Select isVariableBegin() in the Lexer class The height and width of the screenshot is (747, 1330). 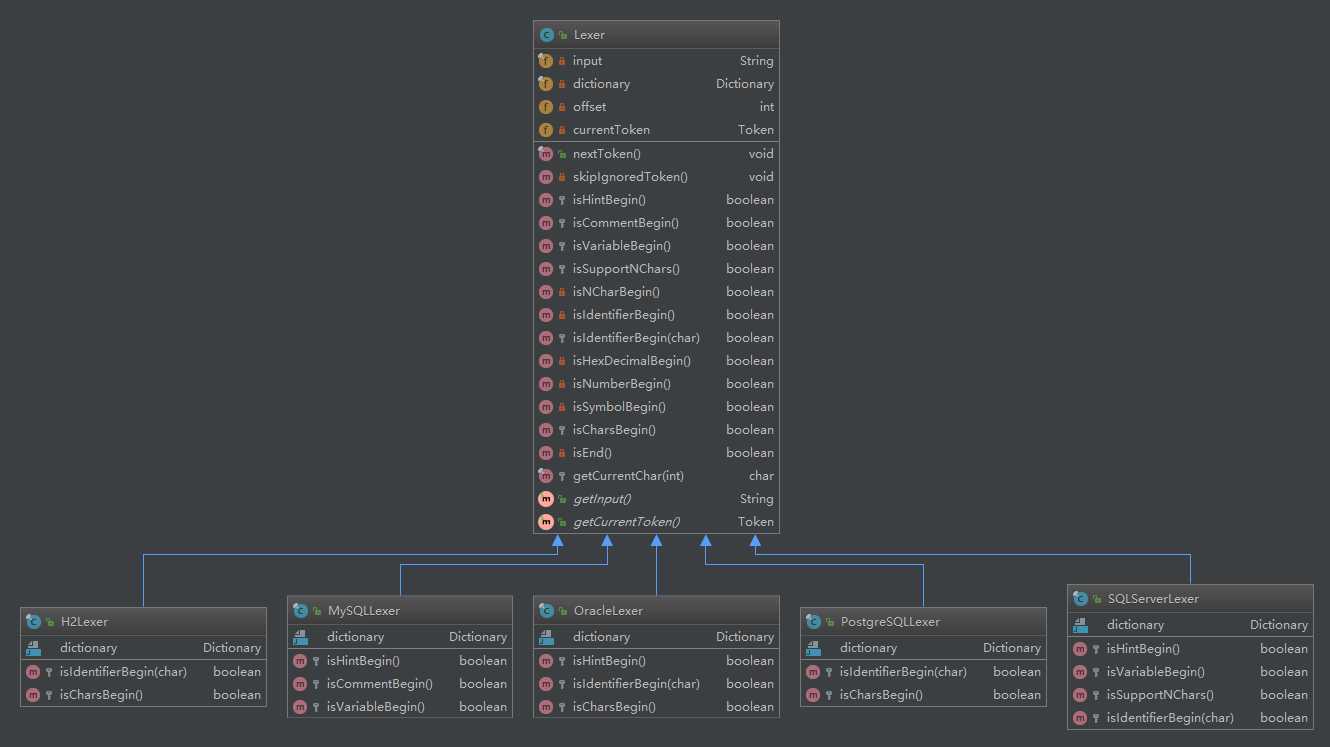tap(622, 246)
